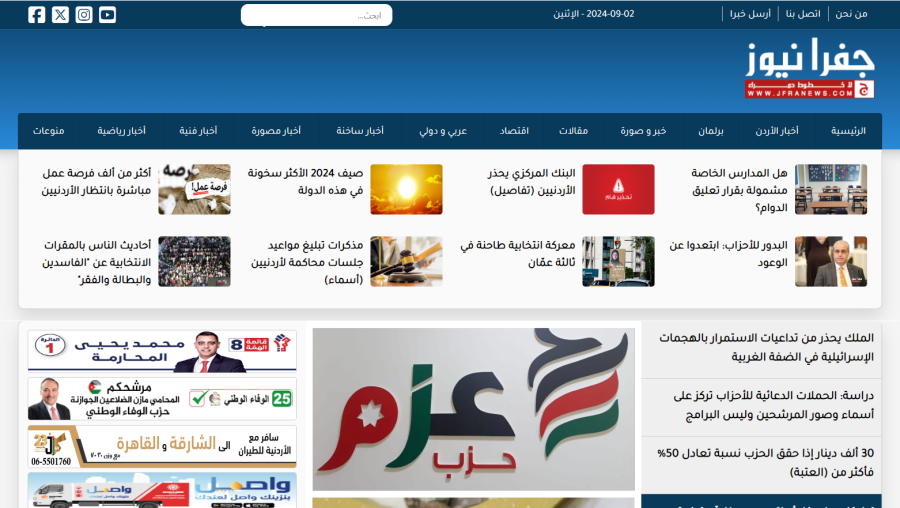Open أخبار ساخنة menu item
This screenshot has width=900, height=508.
[x=360, y=131]
